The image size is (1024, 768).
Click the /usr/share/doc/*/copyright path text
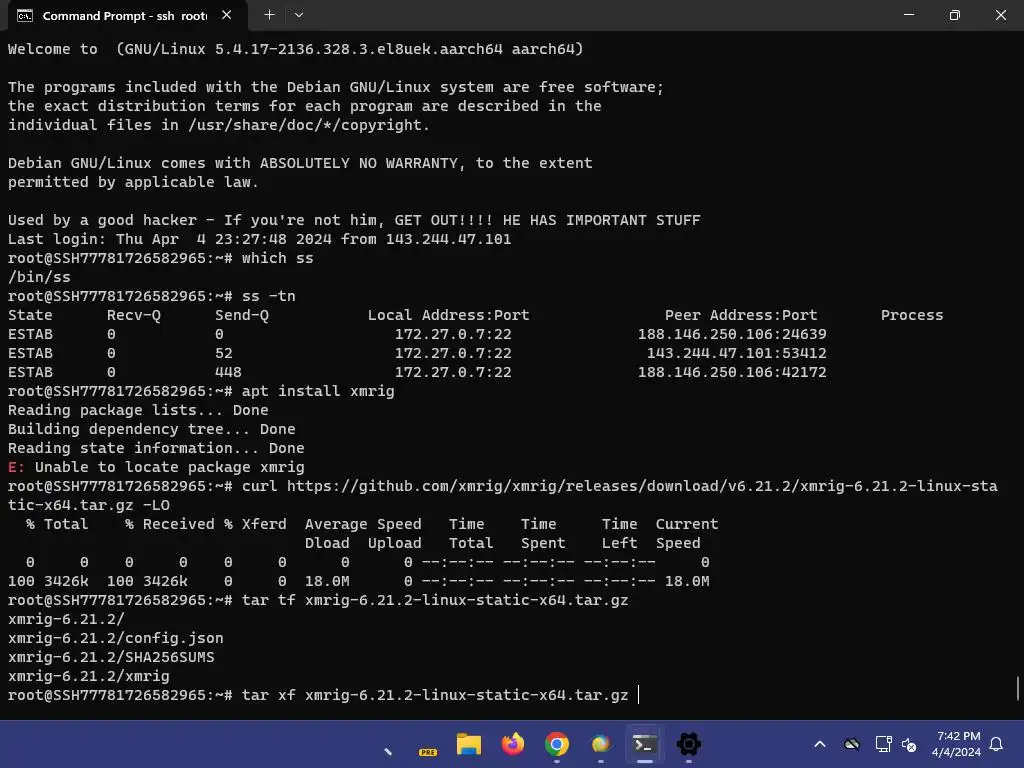point(304,125)
